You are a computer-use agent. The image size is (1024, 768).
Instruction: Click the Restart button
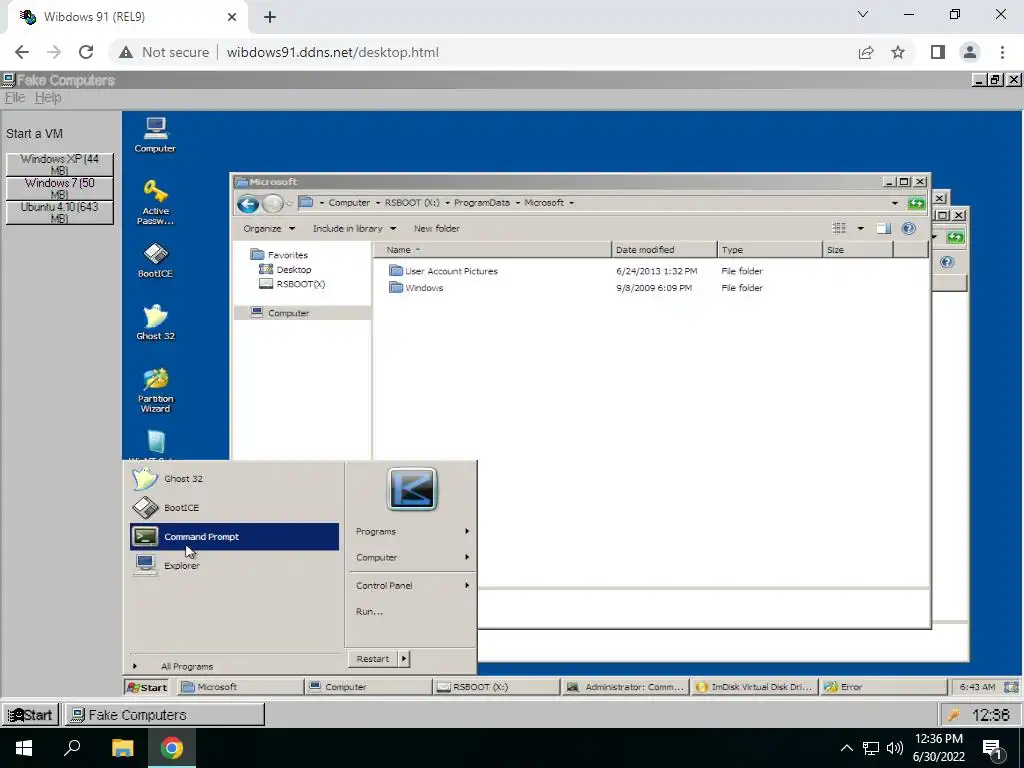tap(373, 659)
